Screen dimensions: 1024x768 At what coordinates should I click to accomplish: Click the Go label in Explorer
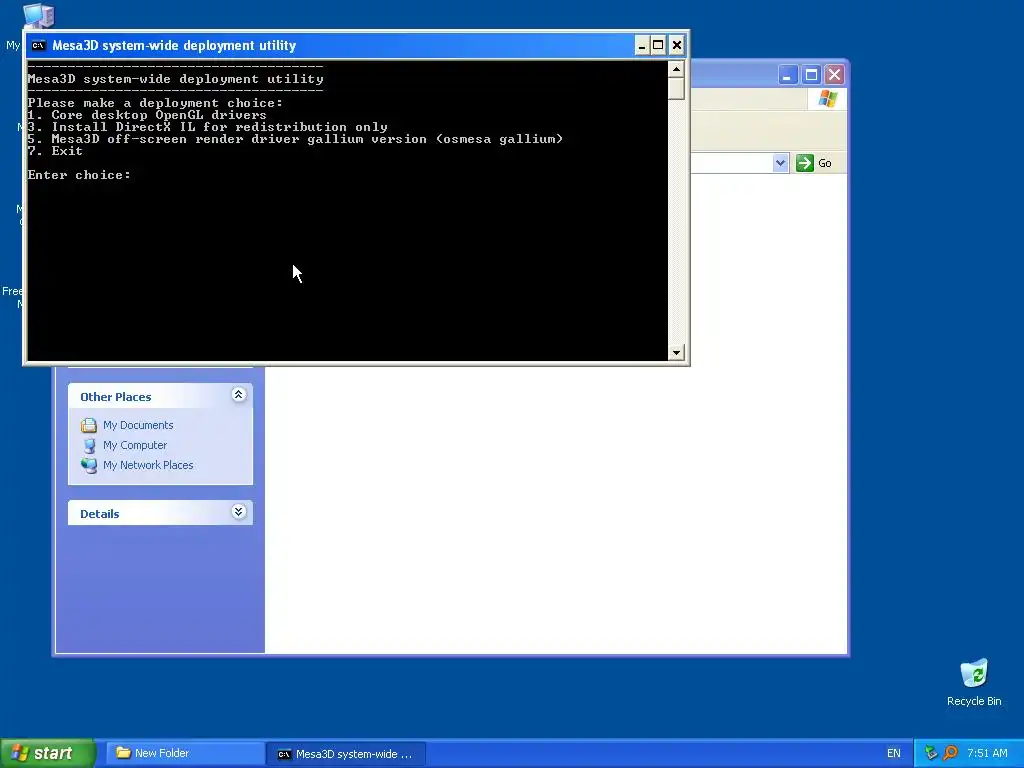[x=825, y=163]
